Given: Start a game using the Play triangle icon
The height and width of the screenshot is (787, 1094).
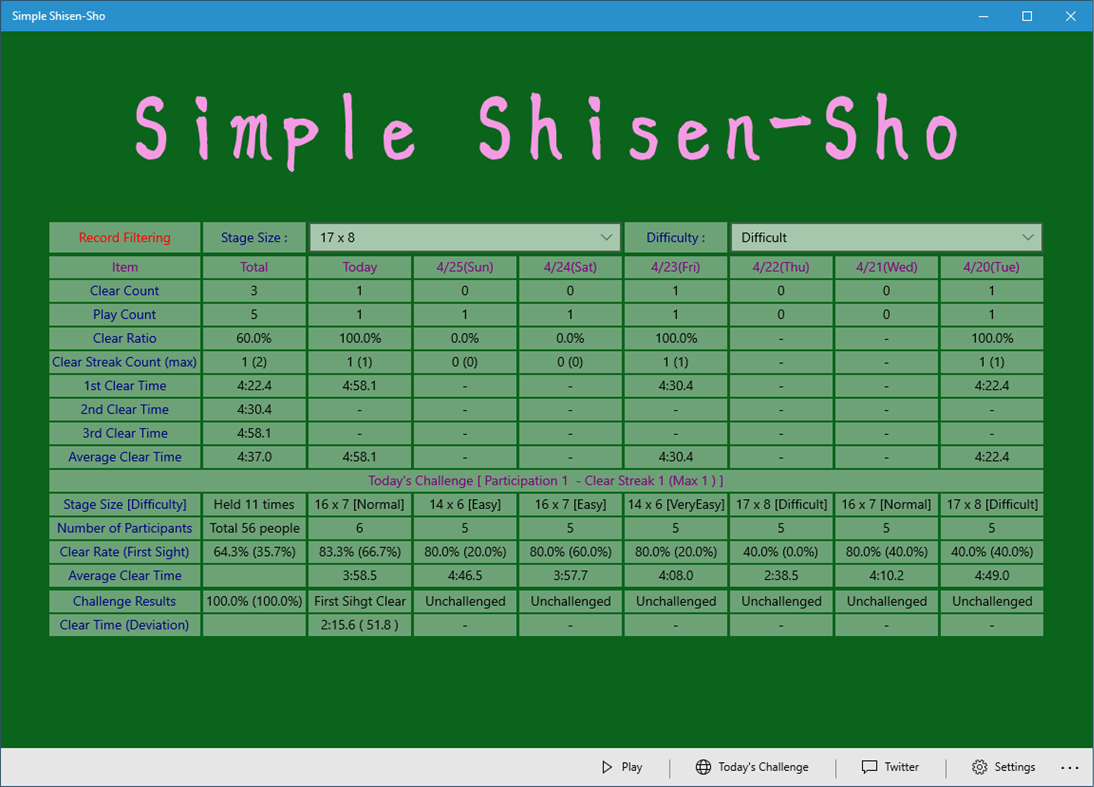Looking at the screenshot, I should tap(605, 767).
